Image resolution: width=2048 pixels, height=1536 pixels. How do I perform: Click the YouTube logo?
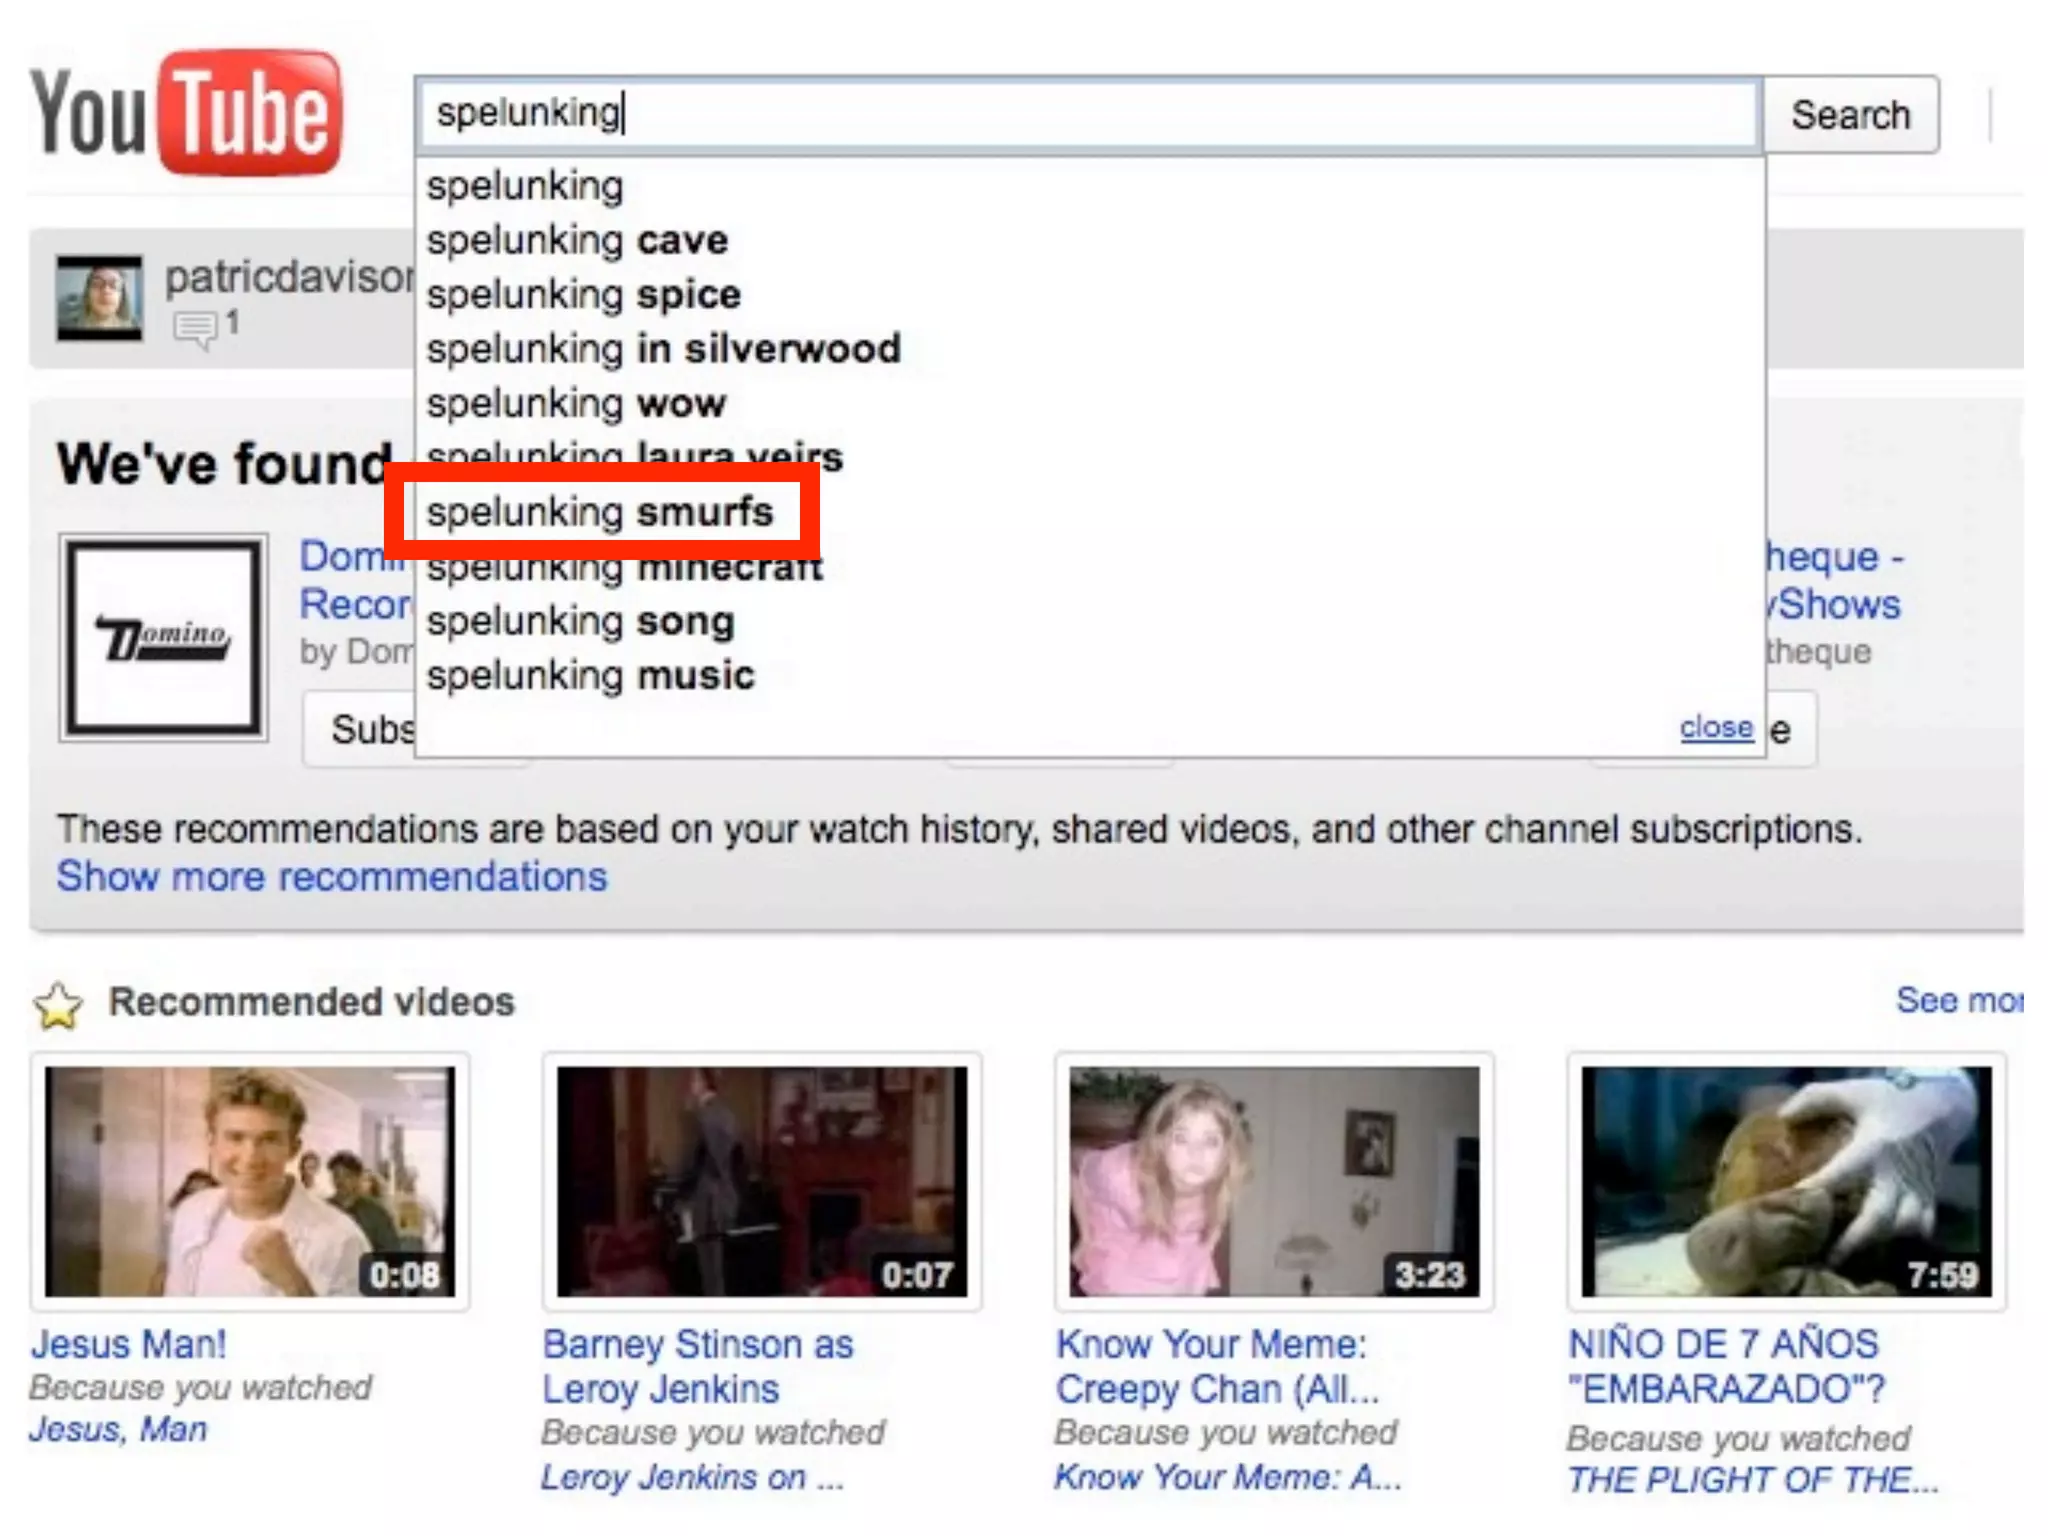pyautogui.click(x=187, y=113)
